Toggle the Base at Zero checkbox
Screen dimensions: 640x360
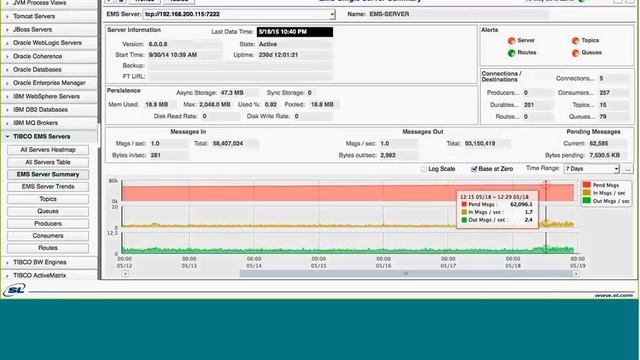click(x=474, y=169)
